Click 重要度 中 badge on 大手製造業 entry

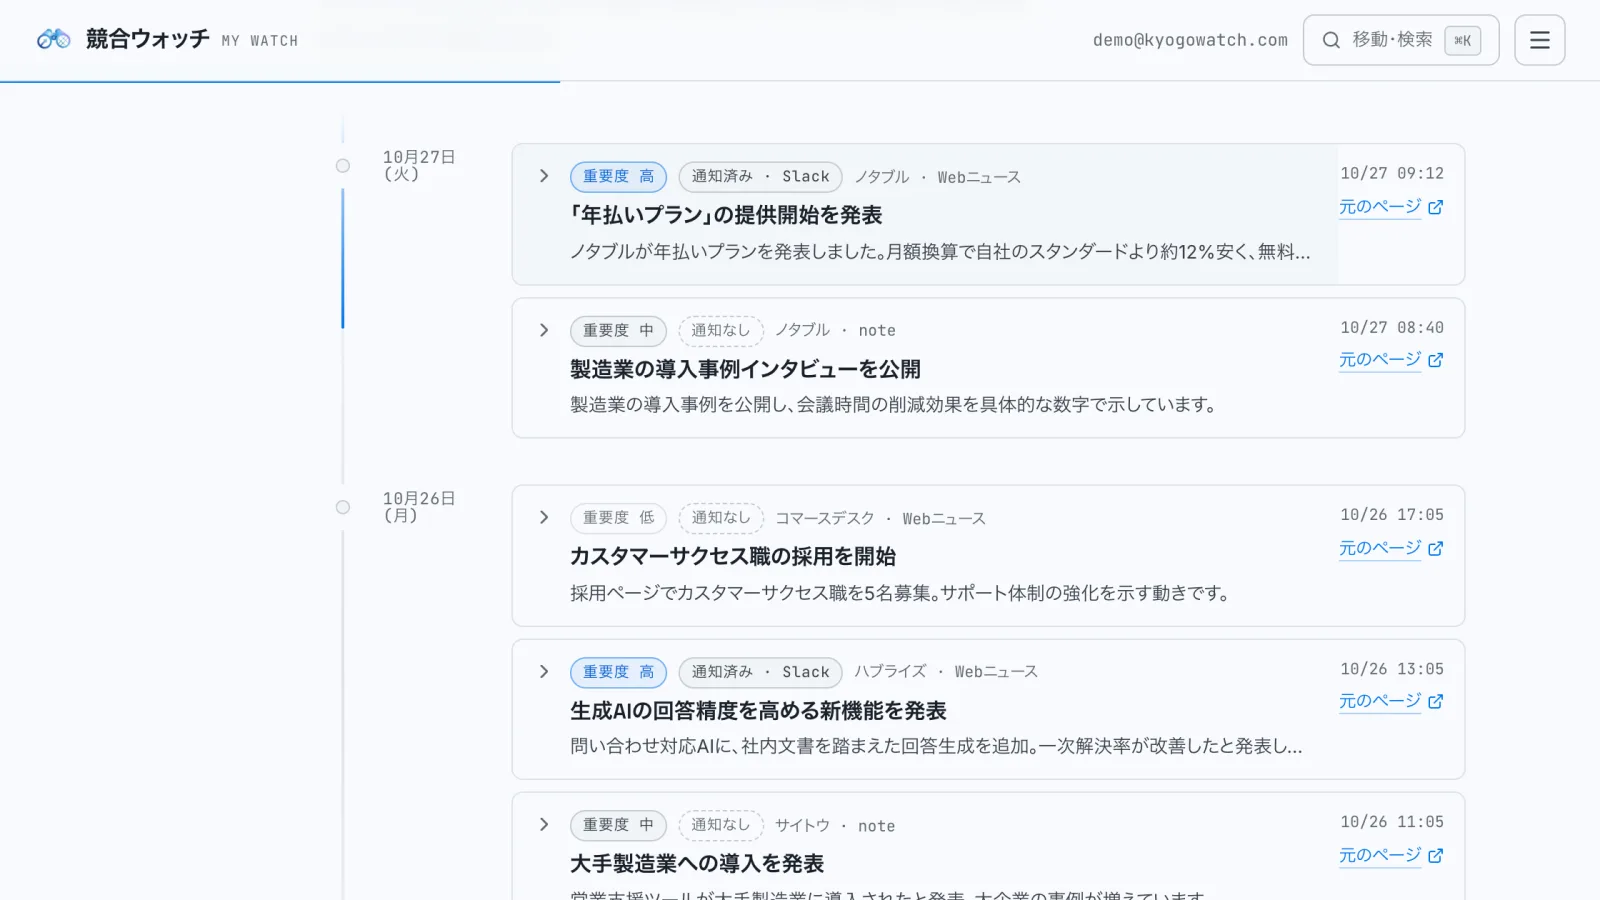(x=618, y=825)
